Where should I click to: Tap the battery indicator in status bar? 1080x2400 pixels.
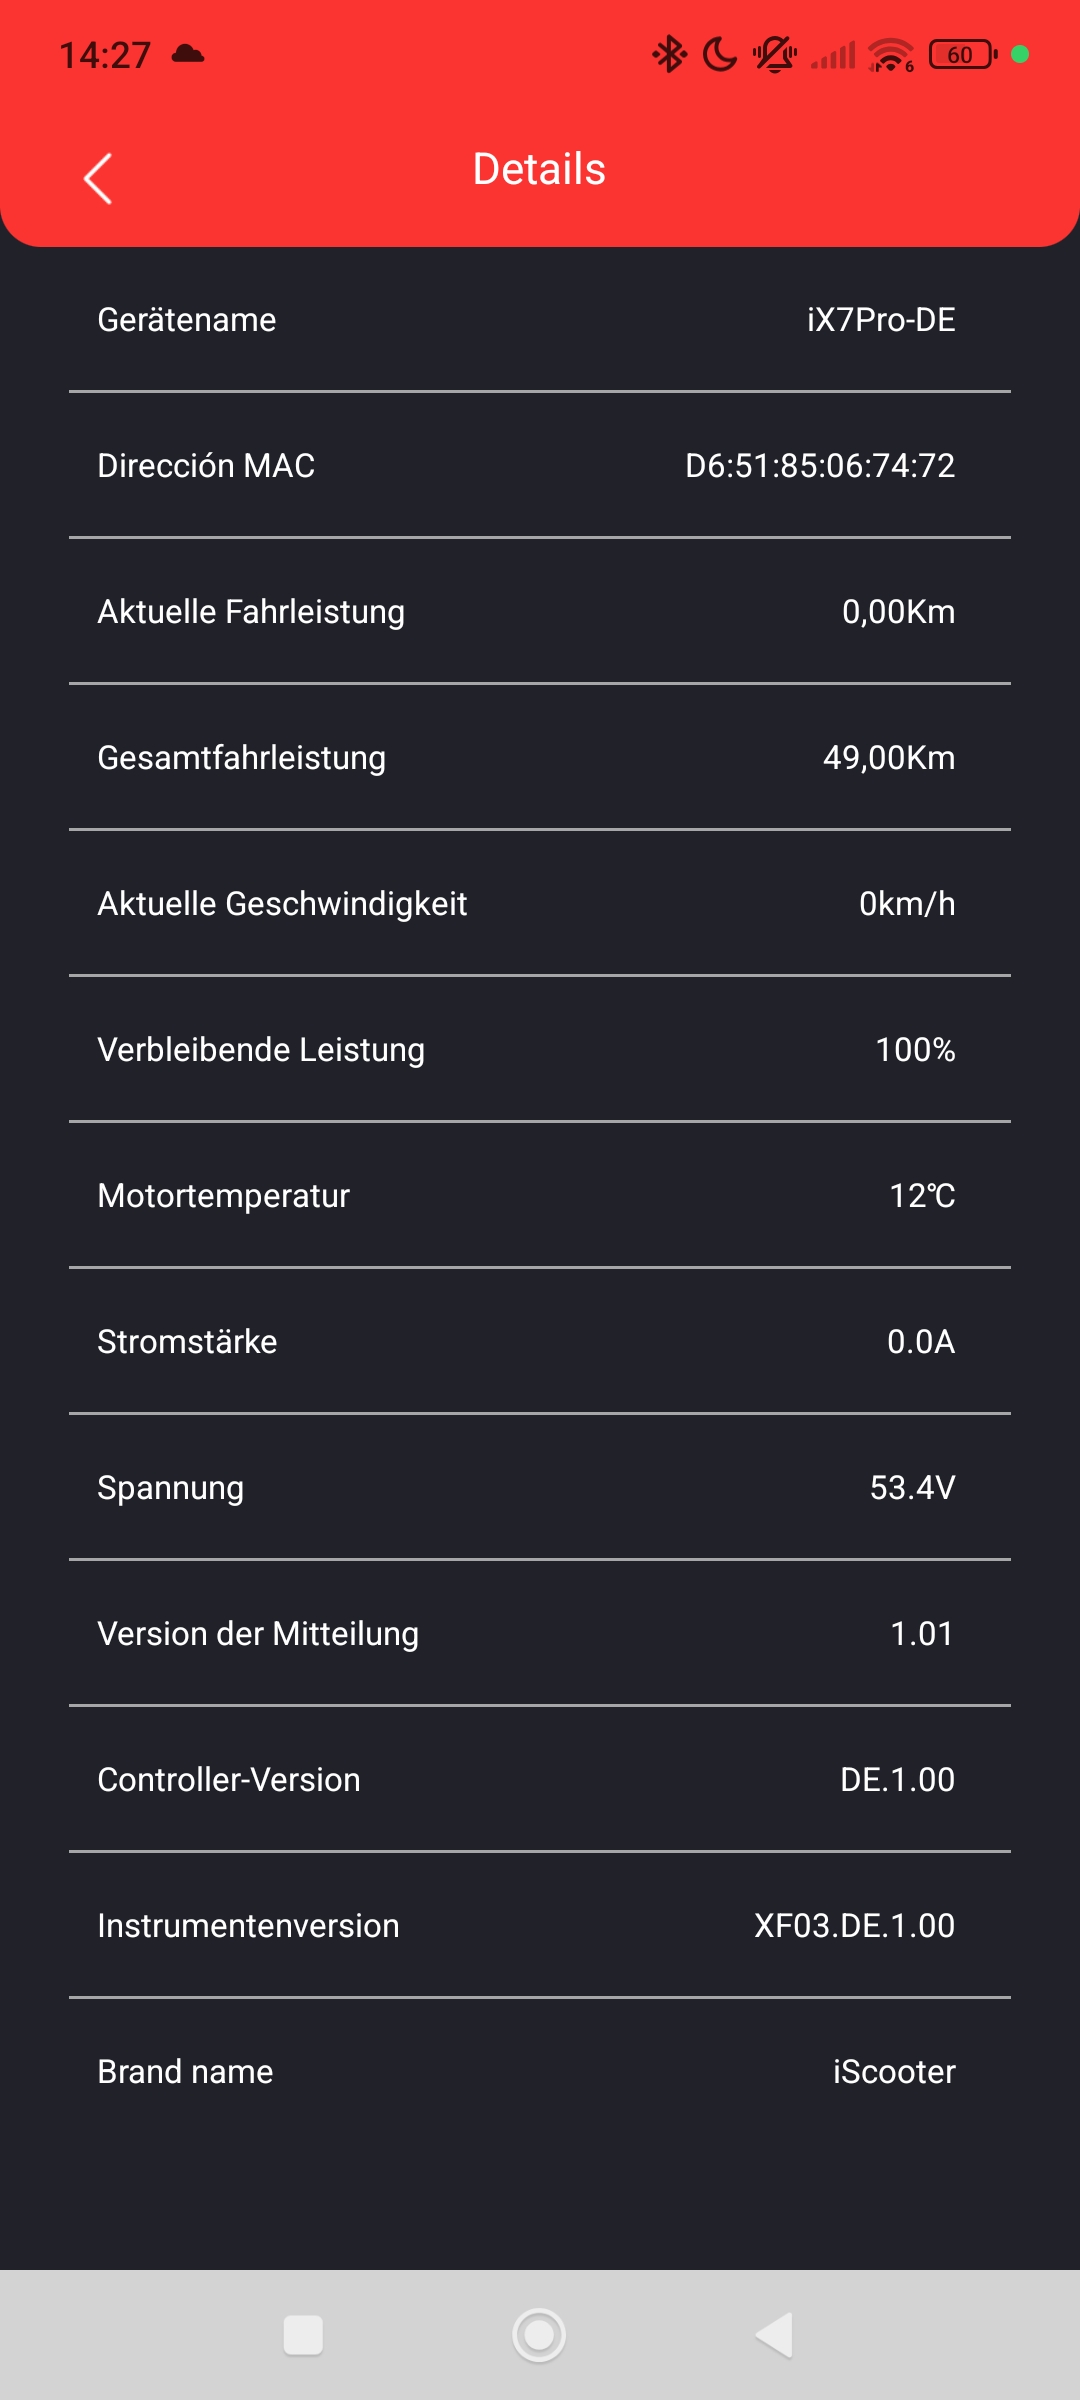(x=962, y=54)
